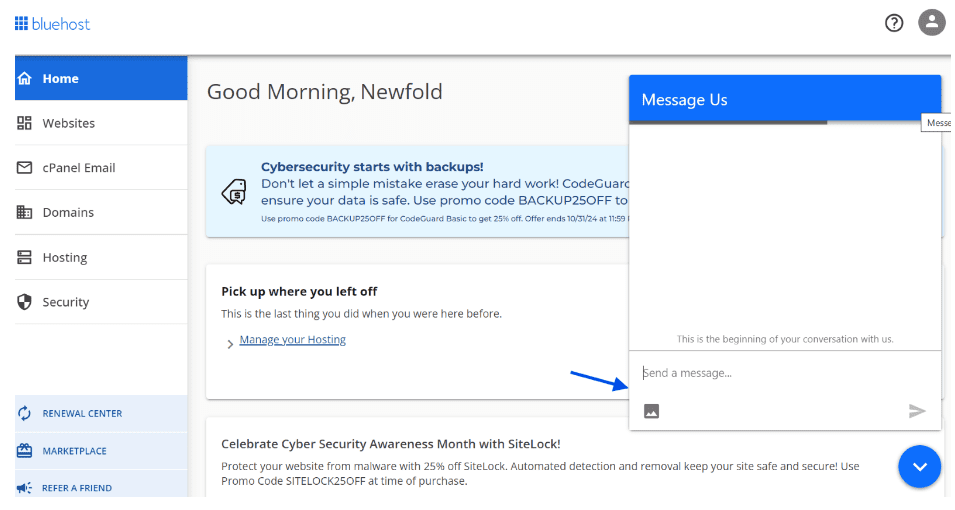Attach an image in the chat
The width and height of the screenshot is (955, 510).
point(651,411)
